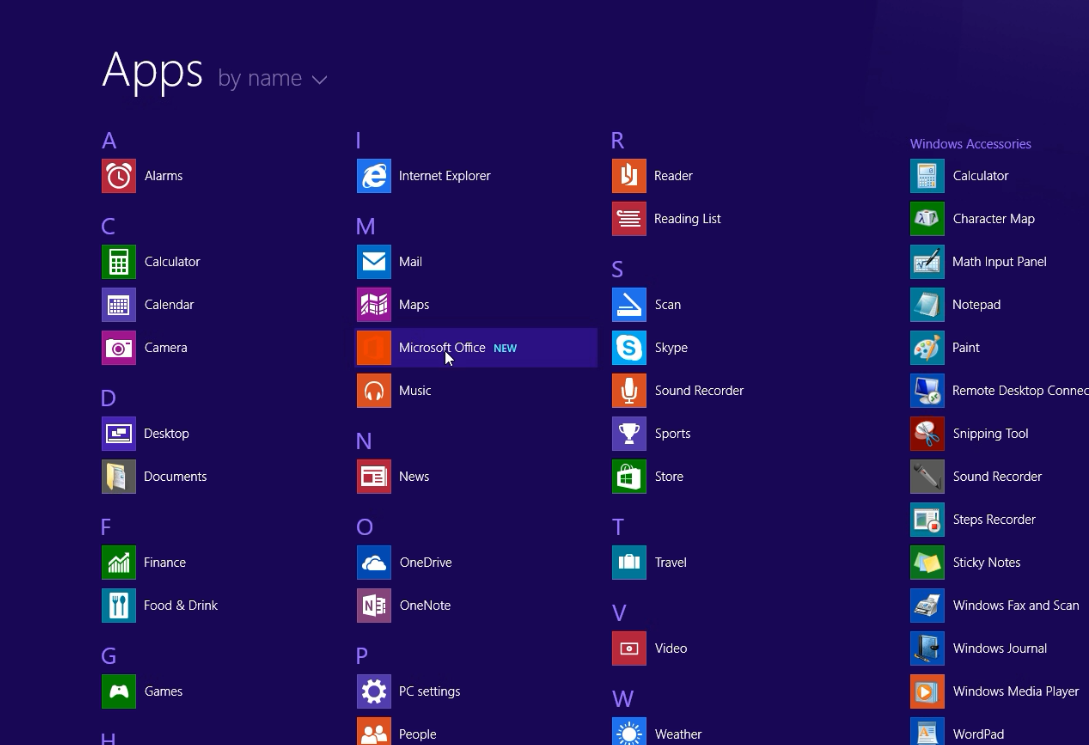The width and height of the screenshot is (1089, 745).
Task: Launch the Store app icon
Action: click(629, 477)
